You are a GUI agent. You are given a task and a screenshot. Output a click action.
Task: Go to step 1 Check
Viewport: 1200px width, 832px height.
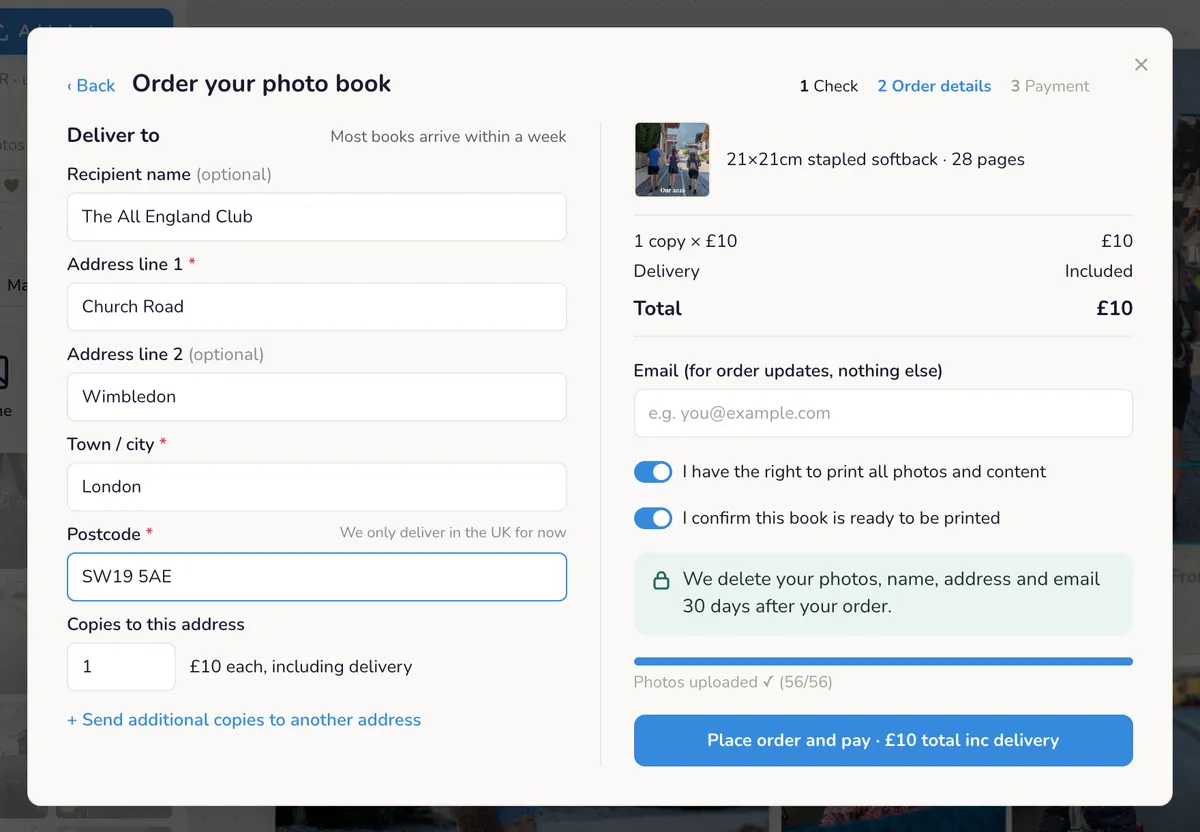[829, 86]
